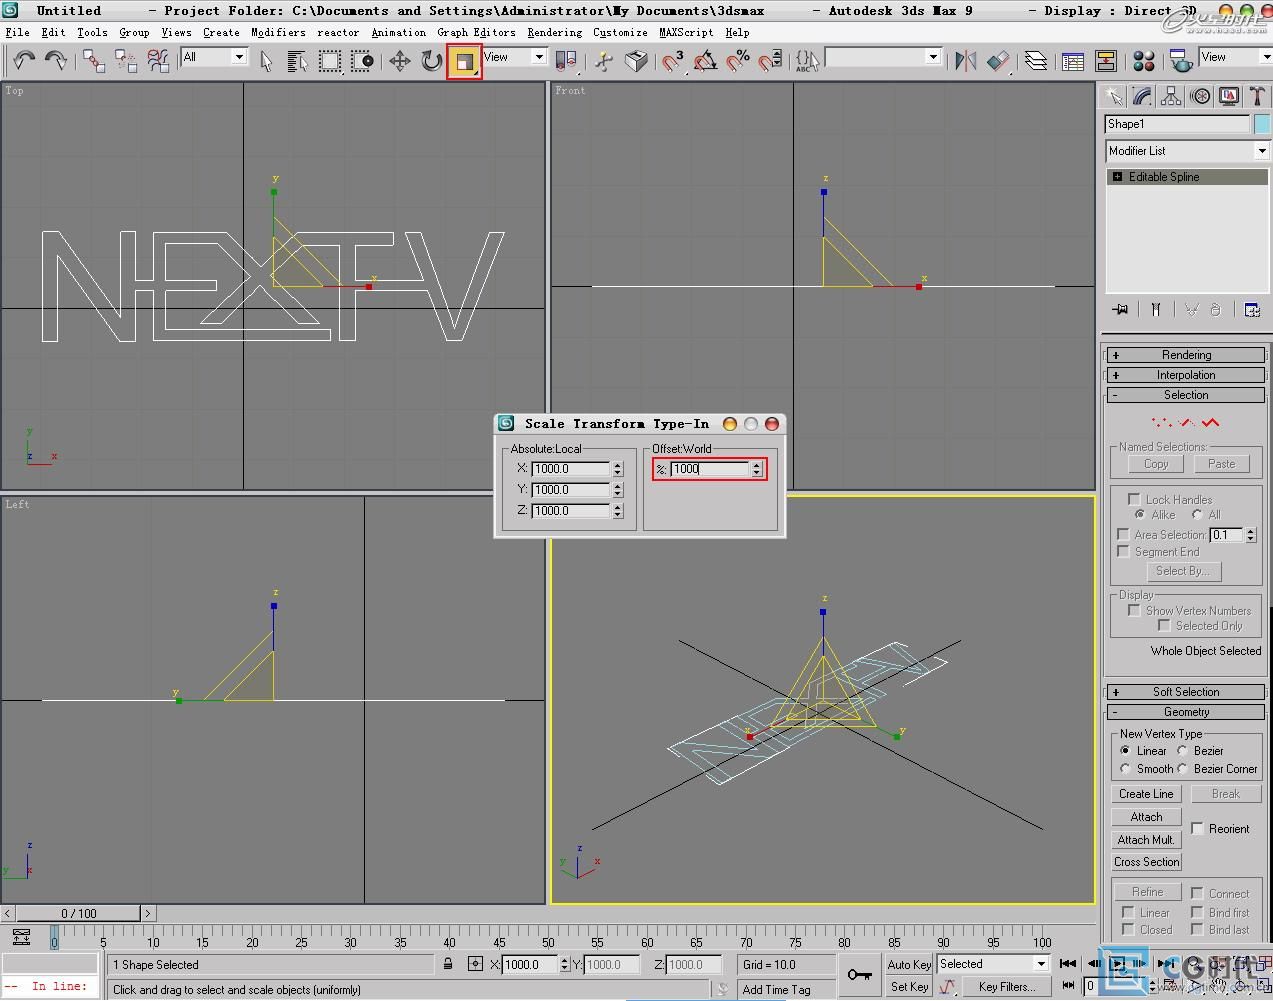Toggle the 3D Snaps magnet icon

click(x=673, y=61)
